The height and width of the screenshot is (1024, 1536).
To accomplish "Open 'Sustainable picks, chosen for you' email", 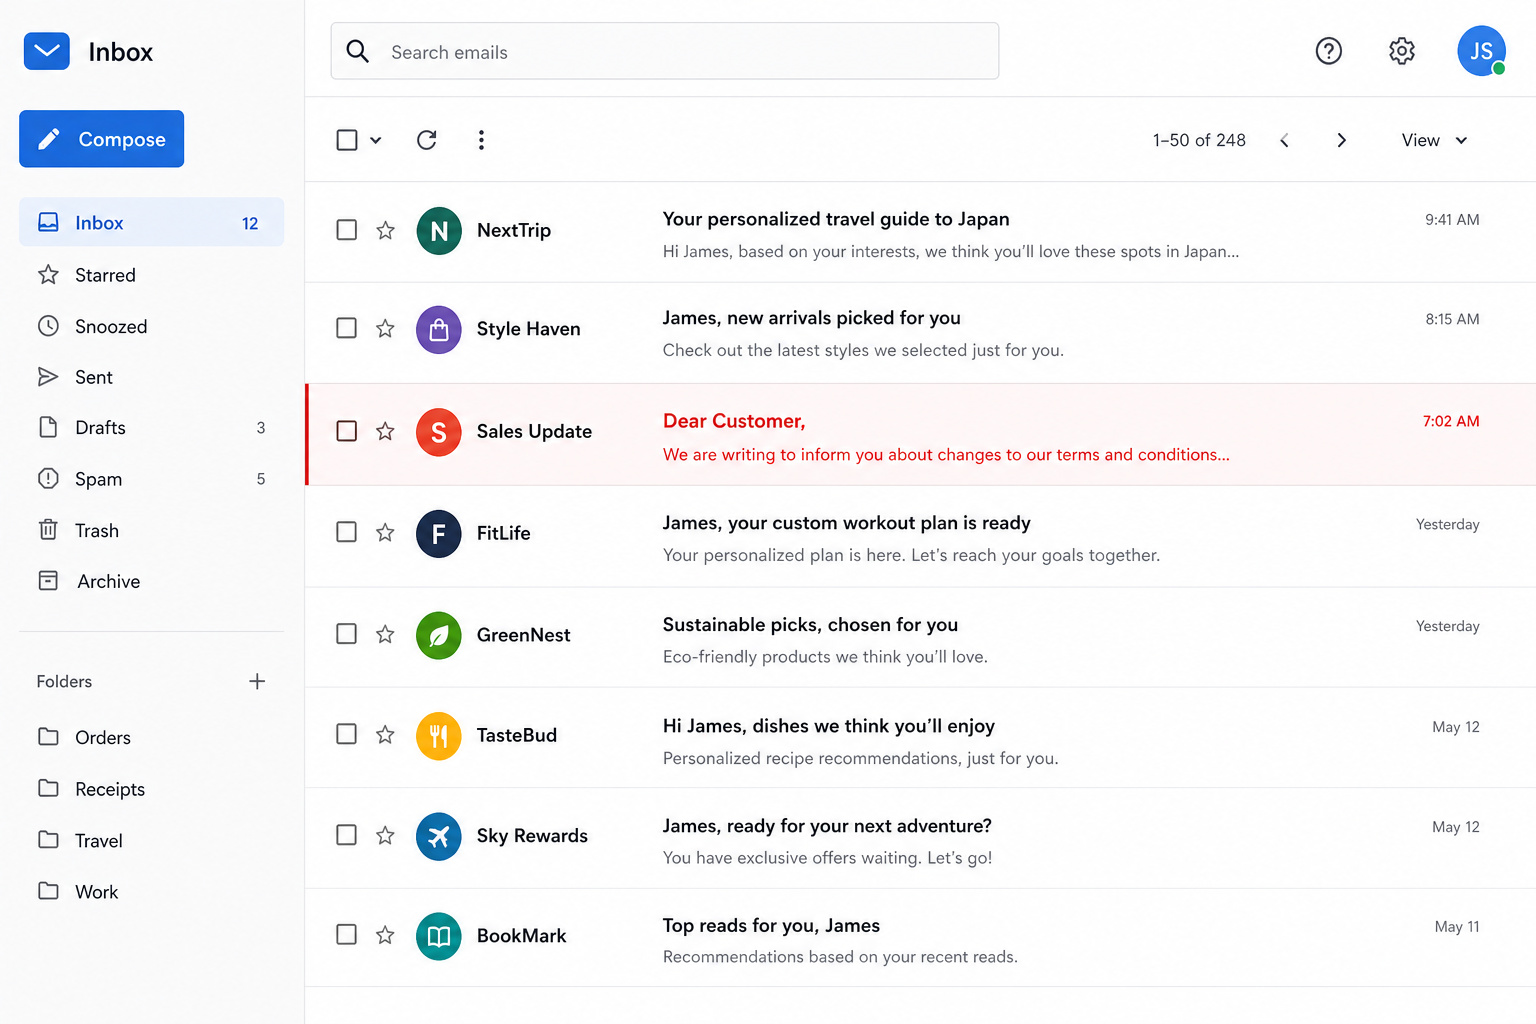I will tap(810, 625).
